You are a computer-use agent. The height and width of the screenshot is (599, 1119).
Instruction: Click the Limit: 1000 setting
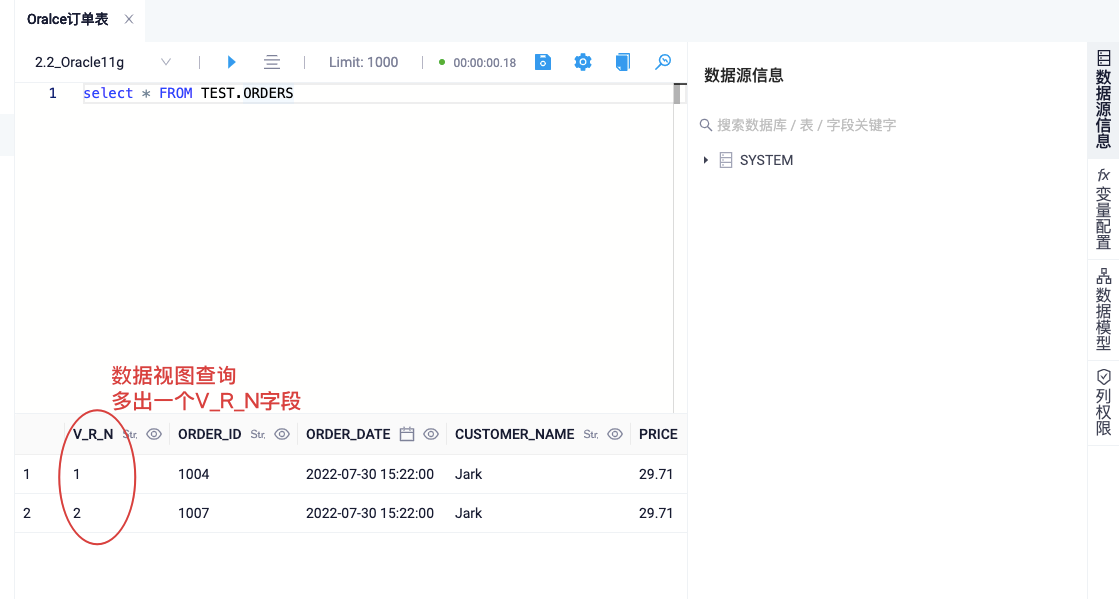(363, 62)
